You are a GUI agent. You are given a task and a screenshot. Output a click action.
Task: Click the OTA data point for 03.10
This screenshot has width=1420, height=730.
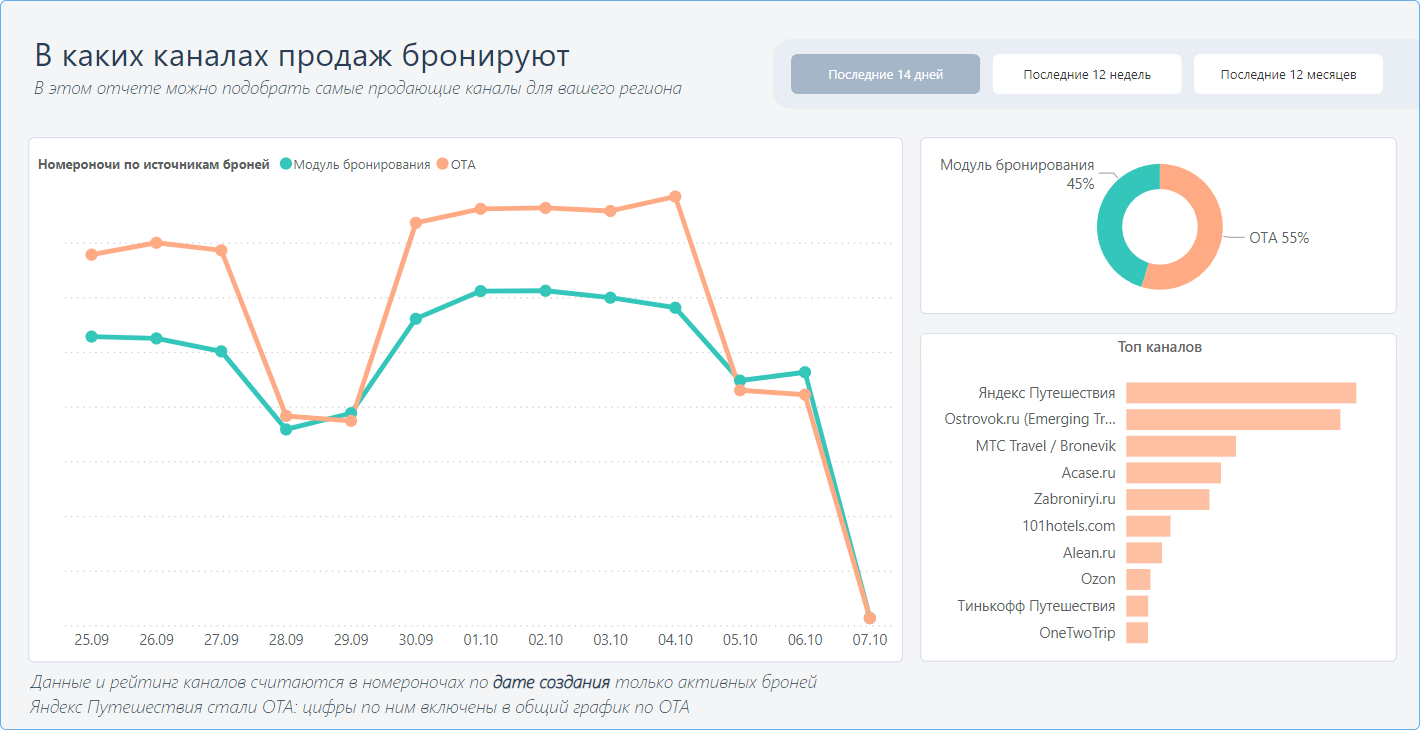coord(610,211)
